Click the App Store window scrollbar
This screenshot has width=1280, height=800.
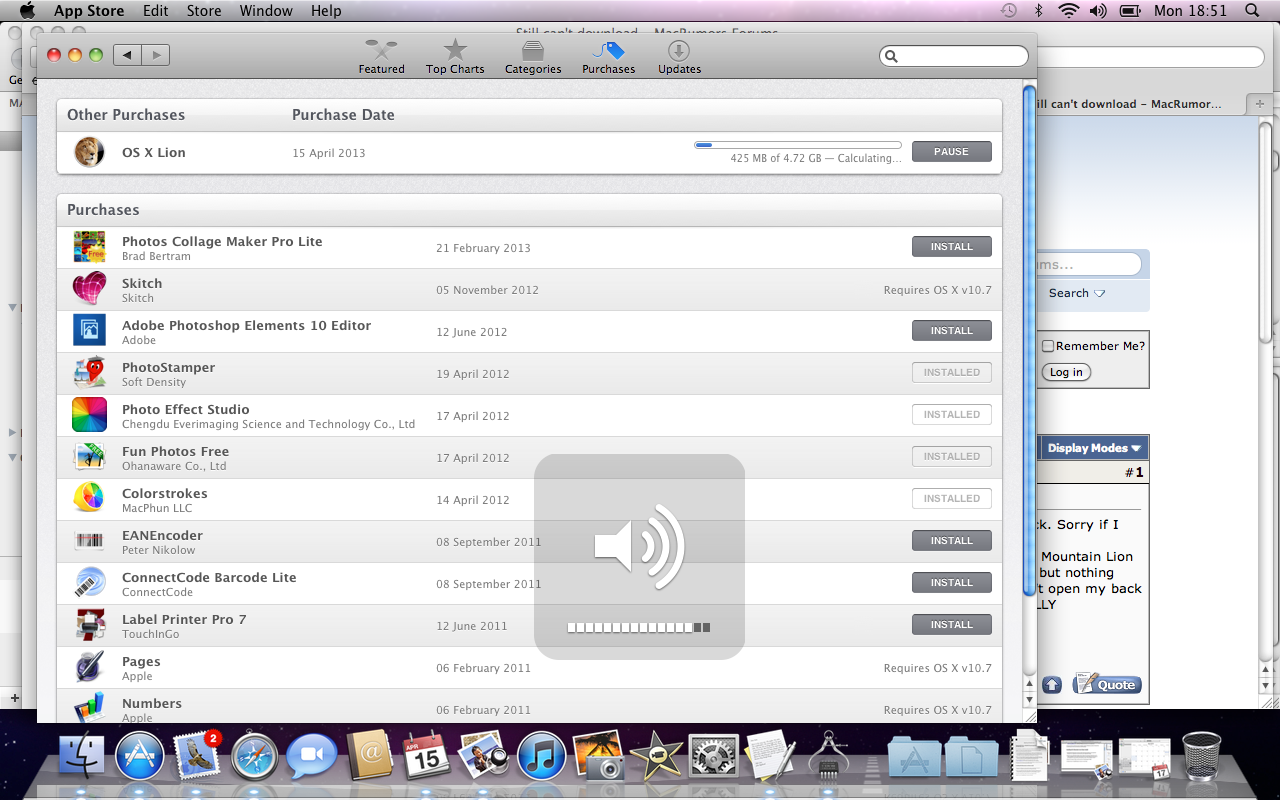[x=1029, y=340]
